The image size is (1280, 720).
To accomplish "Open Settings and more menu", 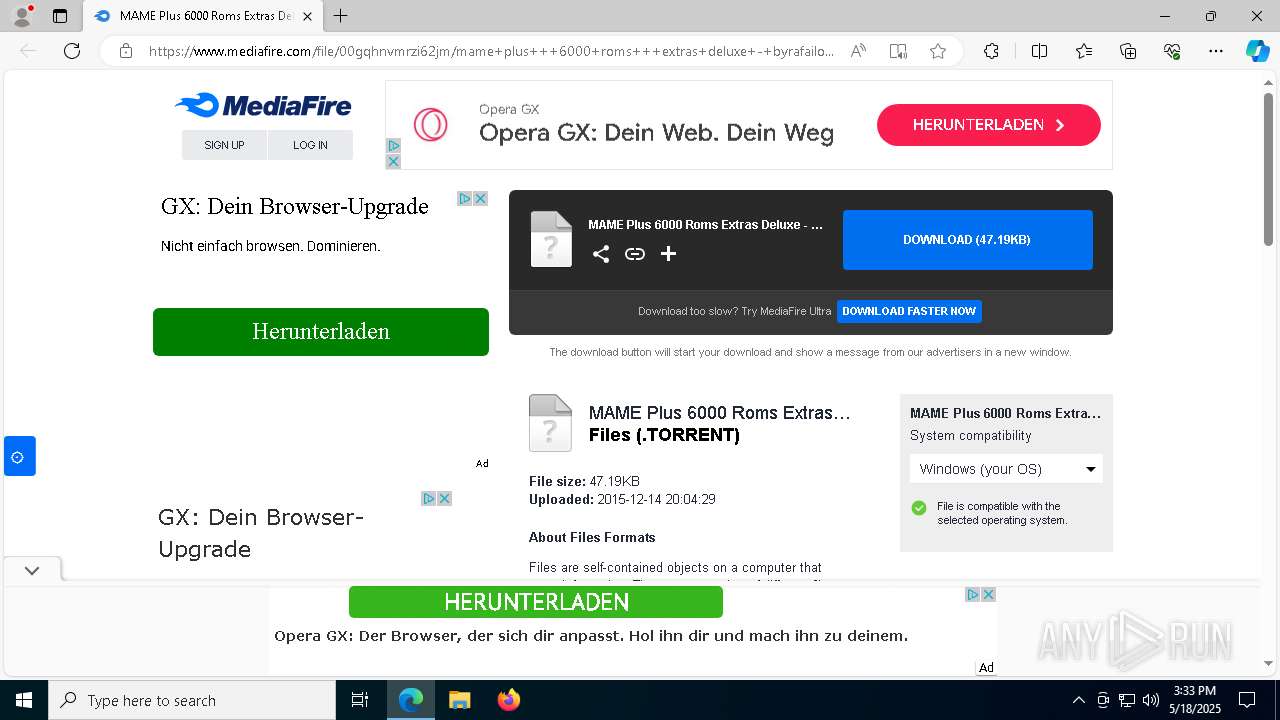I will click(x=1216, y=51).
